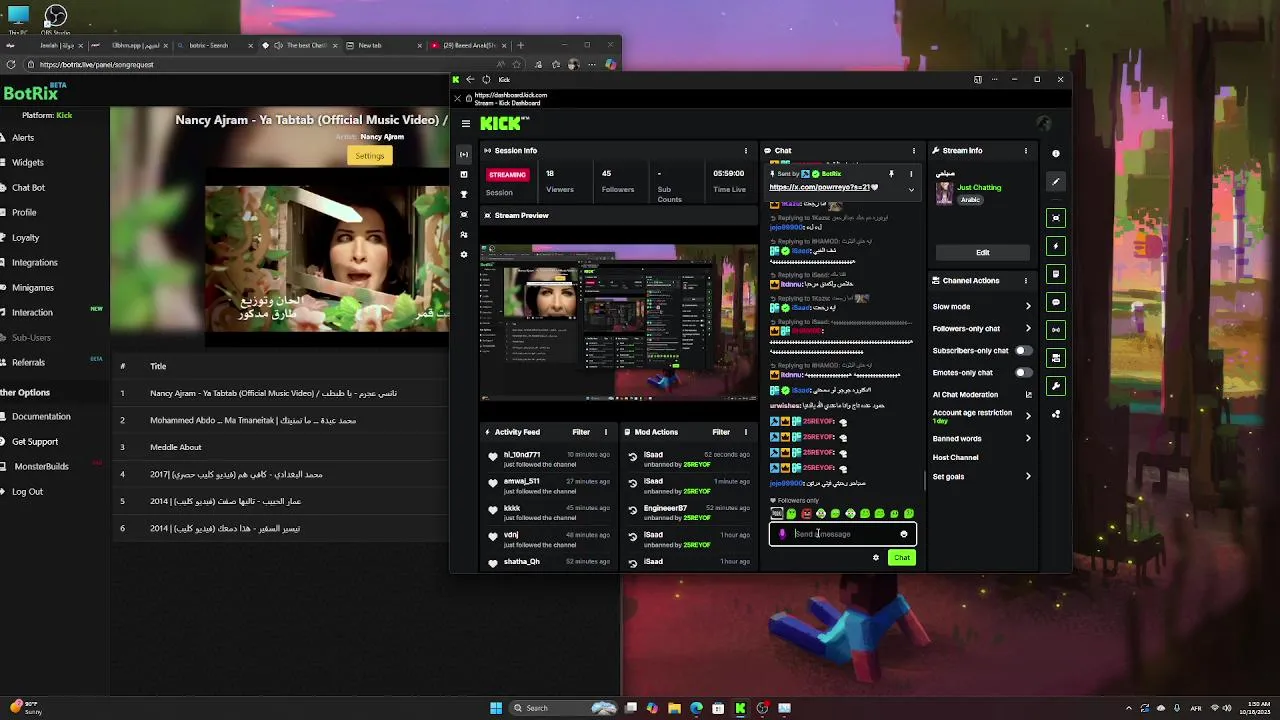
Task: Click the pin icon on pinned chat message
Action: [891, 174]
